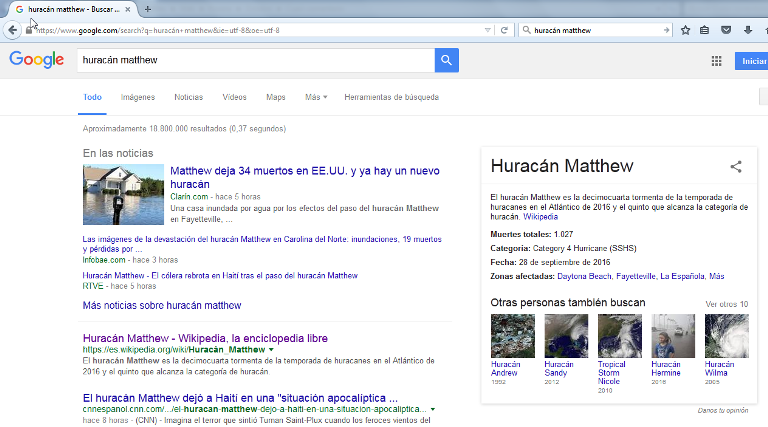This screenshot has height=427, width=768.
Task: Open the Huracán Hermine thumbnail
Action: coord(673,336)
